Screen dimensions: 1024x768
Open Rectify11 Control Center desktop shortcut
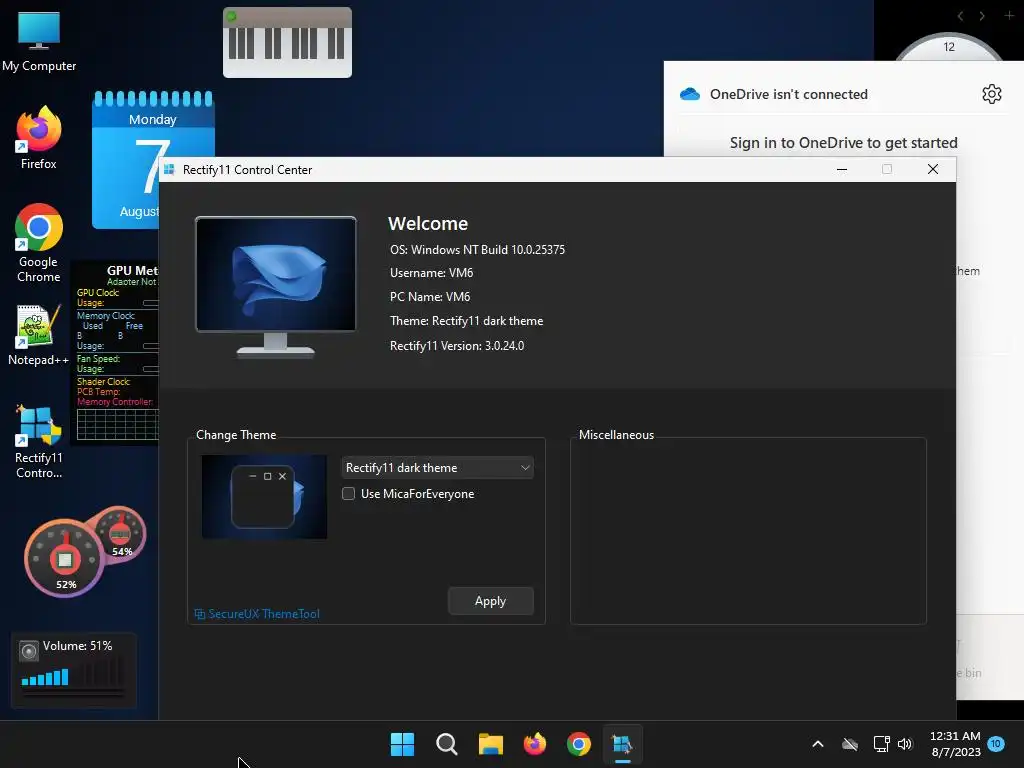(39, 442)
